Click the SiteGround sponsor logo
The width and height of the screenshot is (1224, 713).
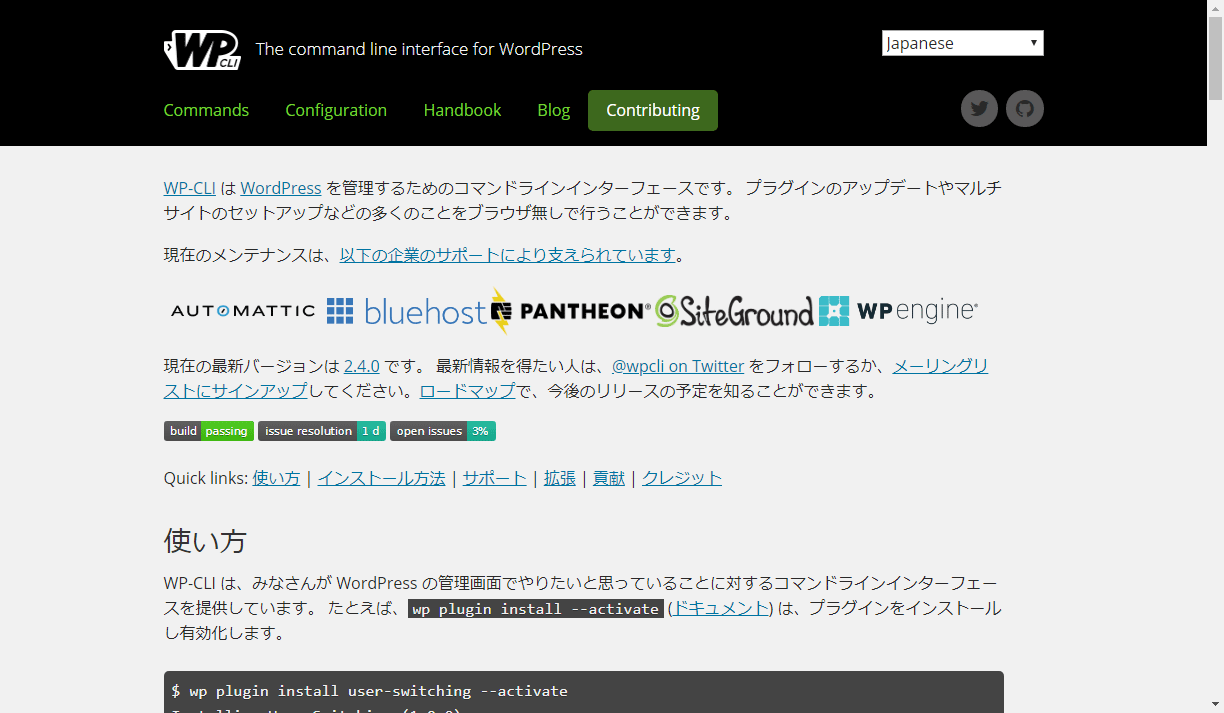click(x=734, y=311)
